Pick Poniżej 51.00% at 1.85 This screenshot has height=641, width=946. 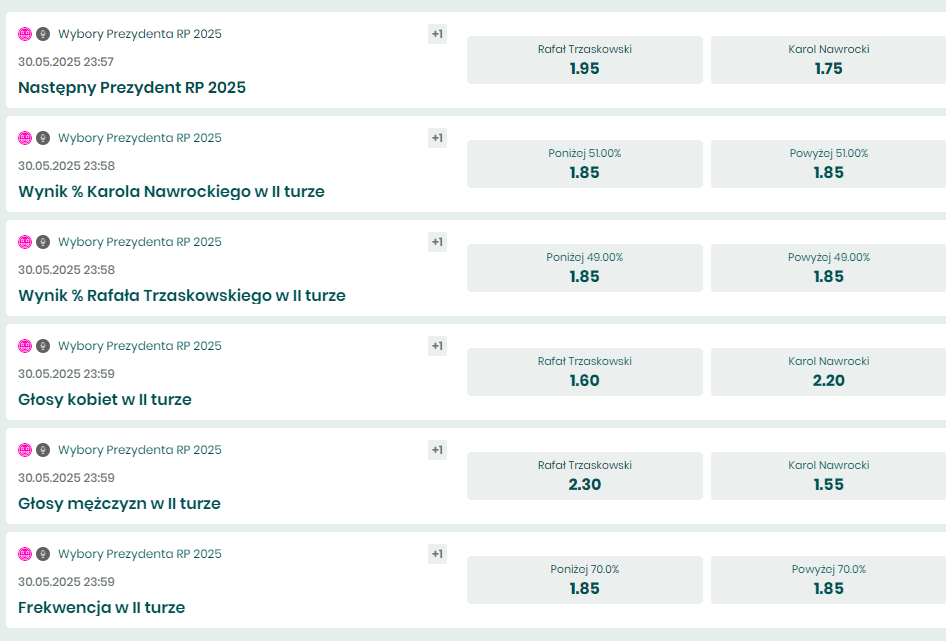pos(584,164)
